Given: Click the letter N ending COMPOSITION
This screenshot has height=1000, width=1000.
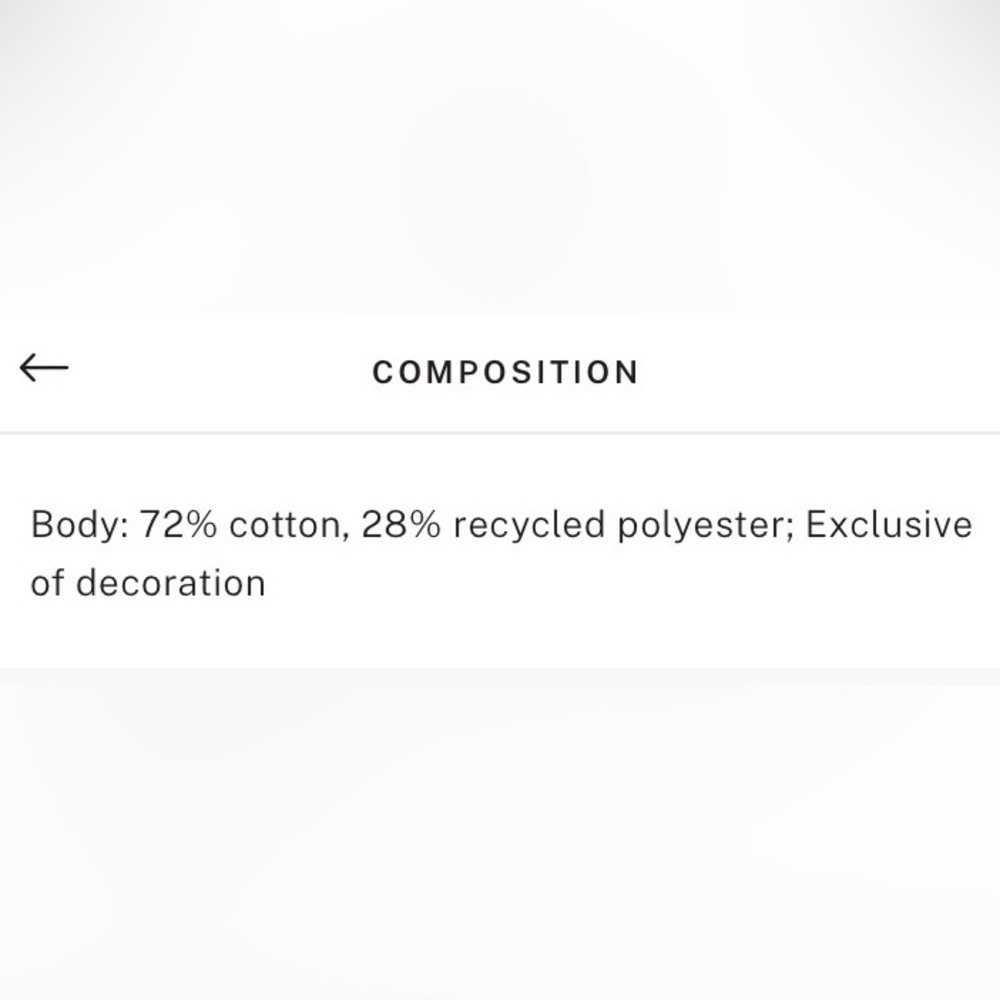Looking at the screenshot, I should click(627, 373).
